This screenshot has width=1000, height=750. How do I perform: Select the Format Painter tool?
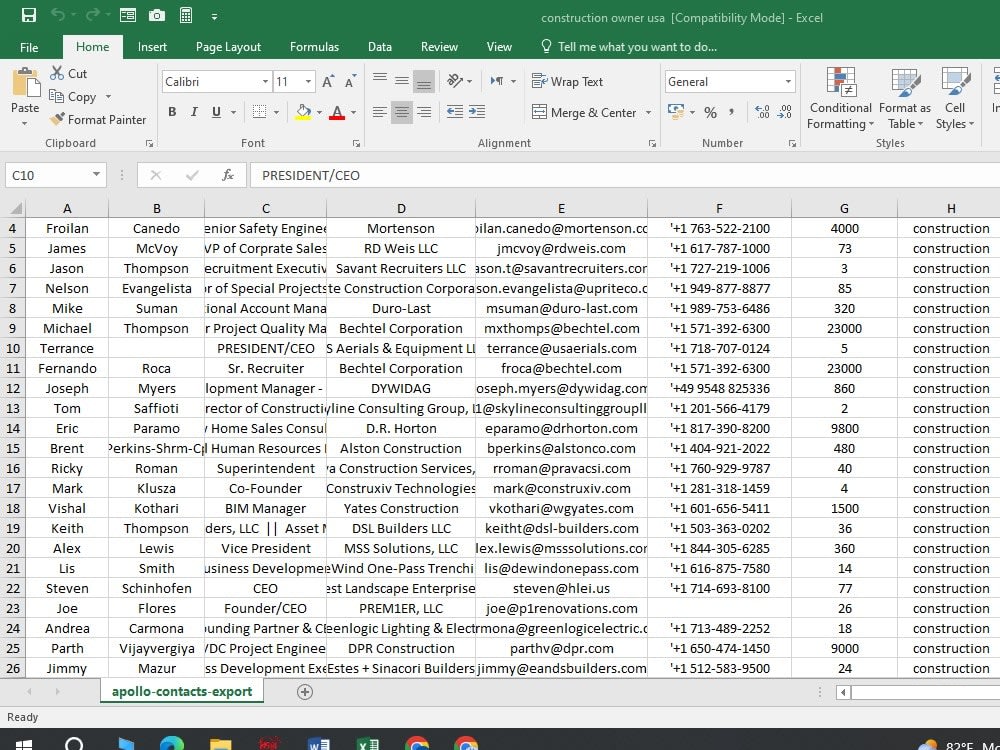click(x=98, y=119)
